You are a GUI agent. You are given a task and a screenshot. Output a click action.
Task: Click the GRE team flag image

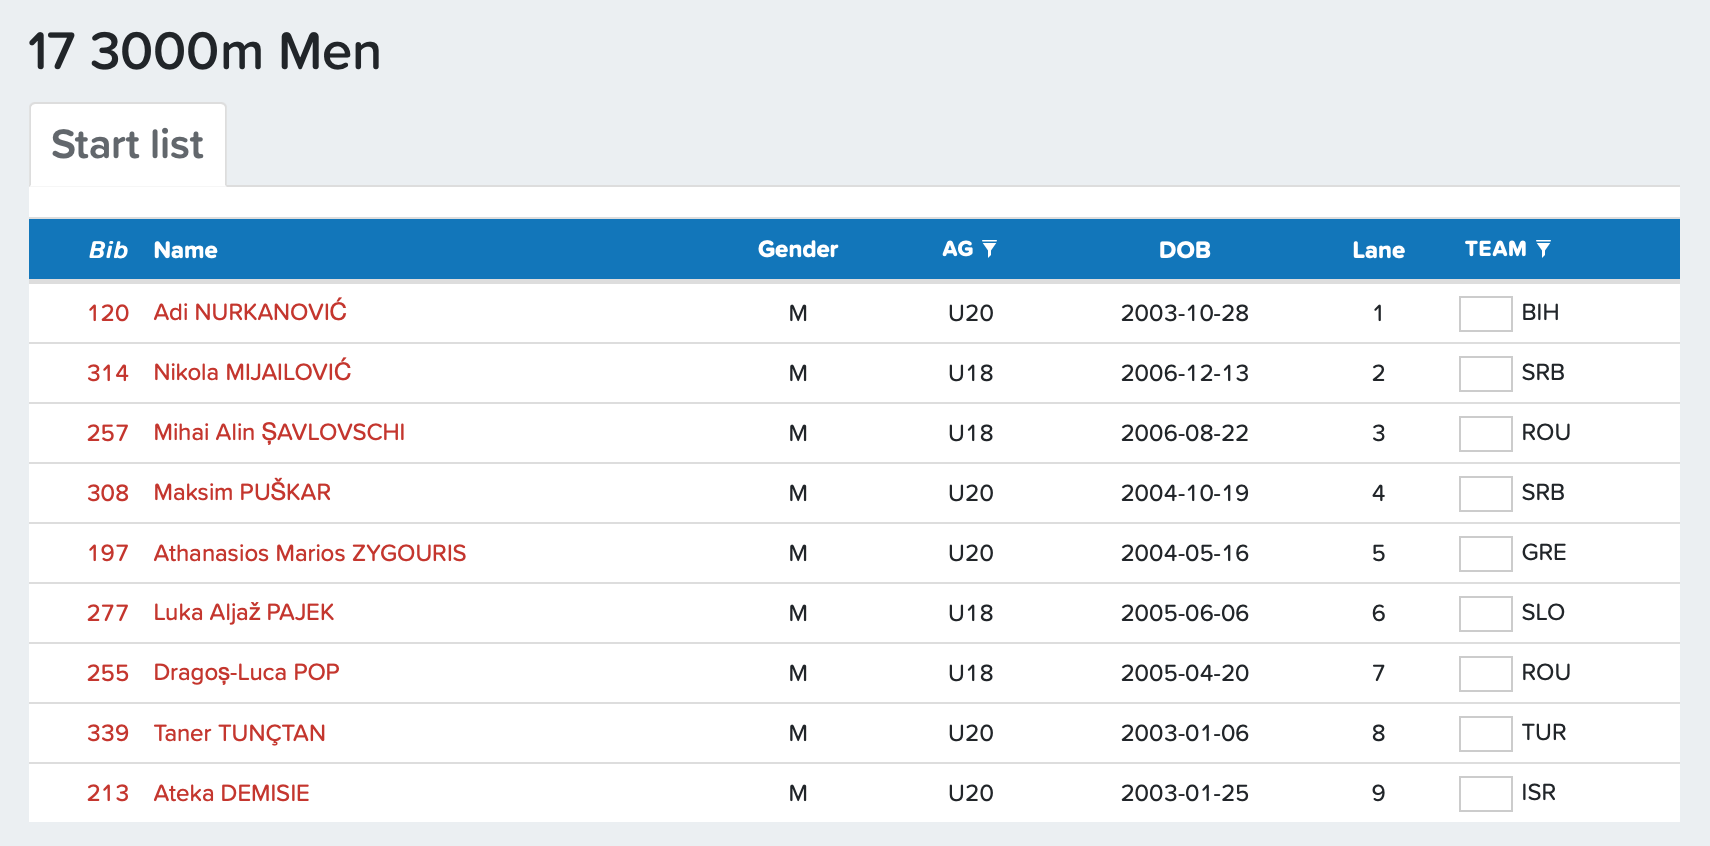point(1484,553)
